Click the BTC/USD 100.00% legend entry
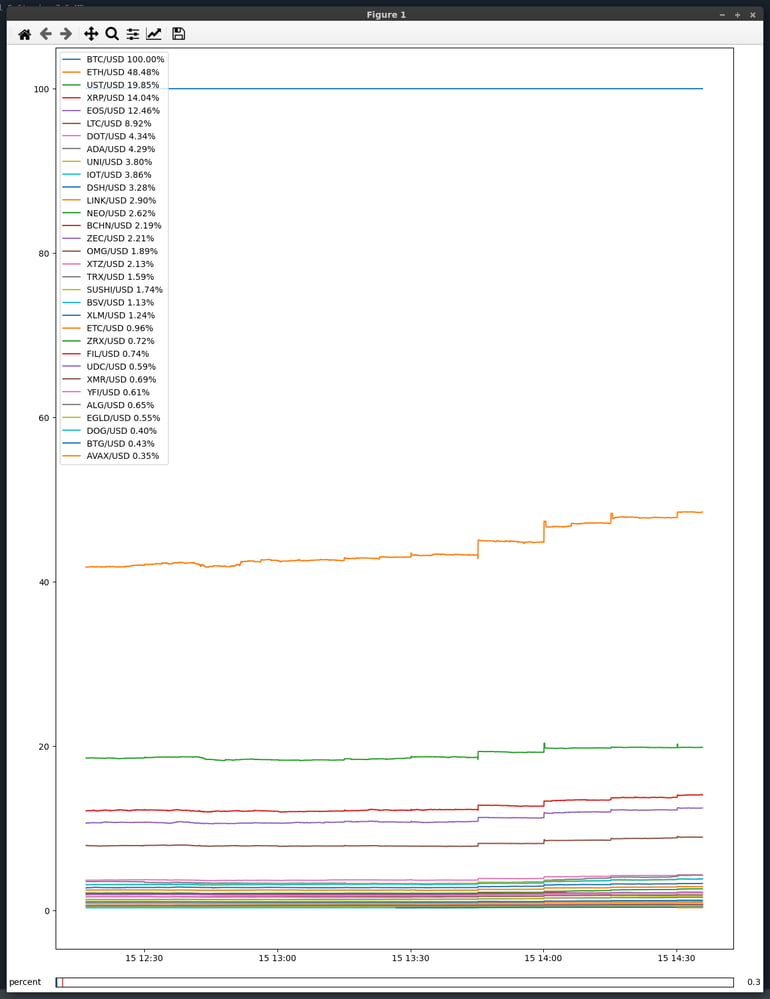The image size is (770, 999). 113,59
